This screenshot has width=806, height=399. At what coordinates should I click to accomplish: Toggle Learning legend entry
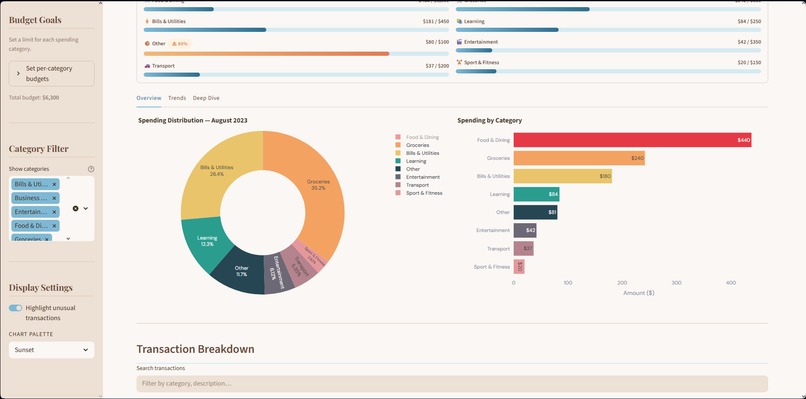coord(411,161)
